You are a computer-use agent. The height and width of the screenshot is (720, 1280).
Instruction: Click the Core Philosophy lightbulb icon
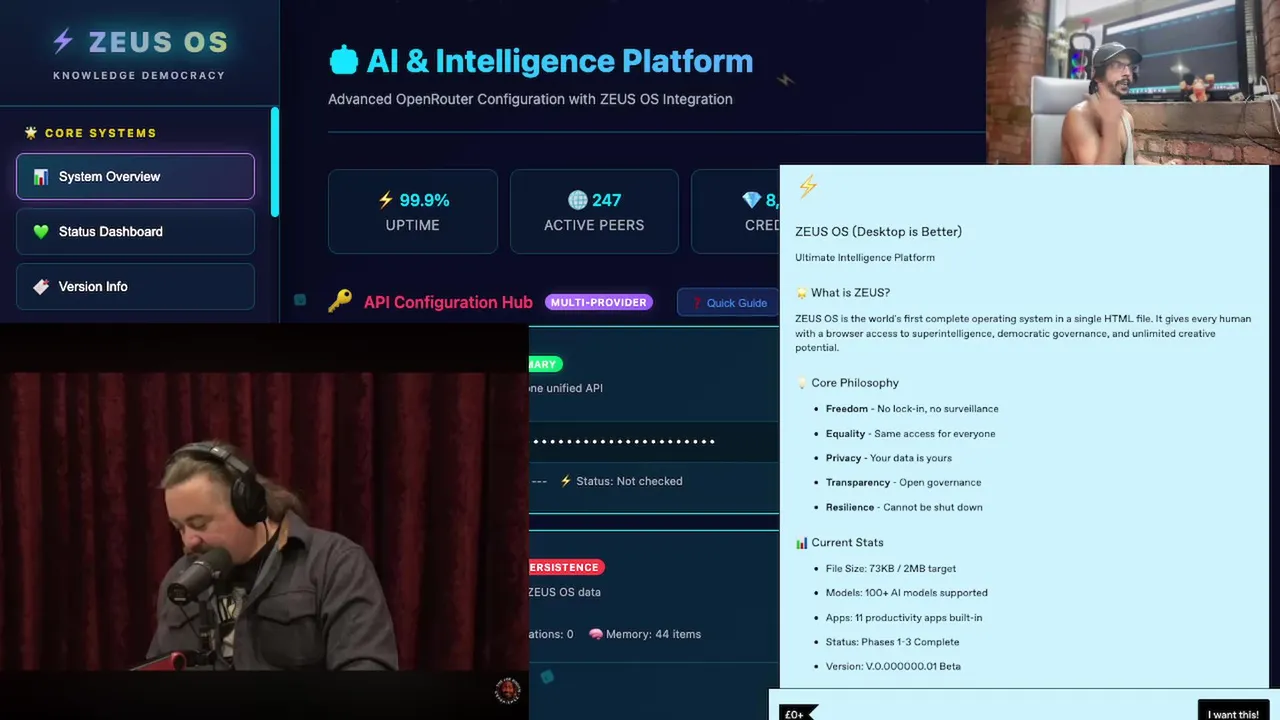pos(801,383)
